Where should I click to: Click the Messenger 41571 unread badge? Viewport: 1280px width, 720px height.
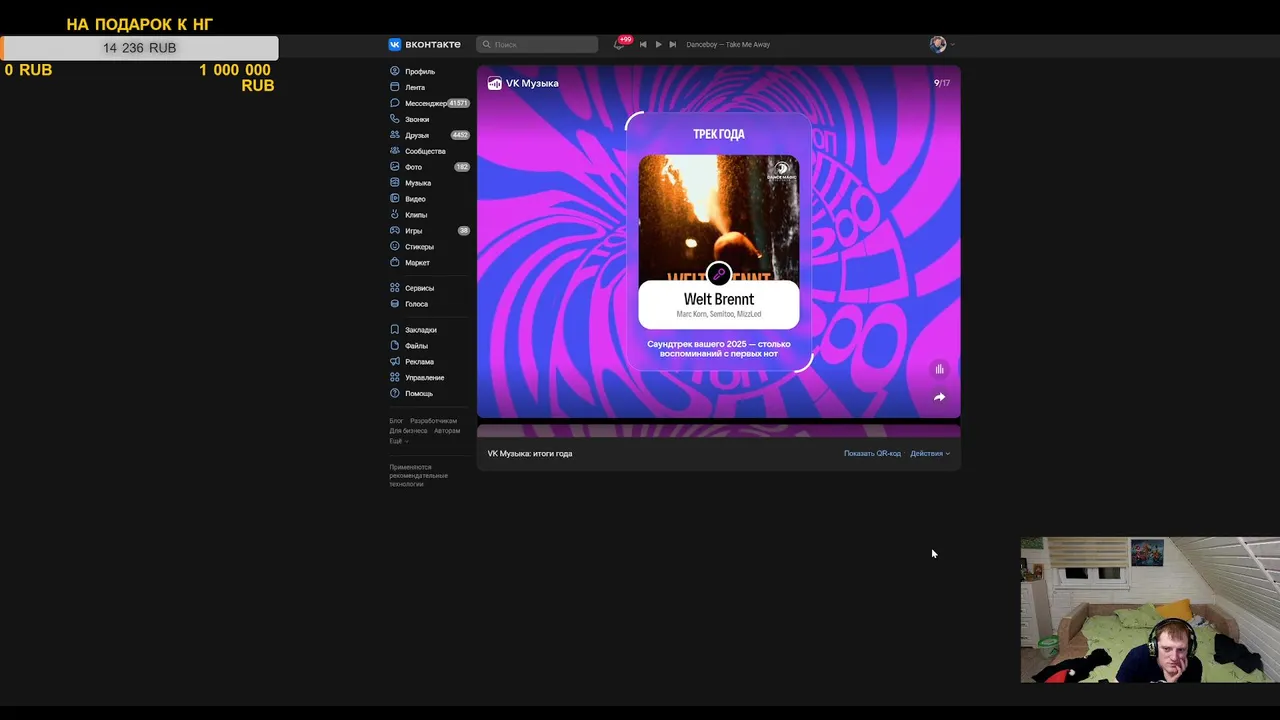click(459, 103)
